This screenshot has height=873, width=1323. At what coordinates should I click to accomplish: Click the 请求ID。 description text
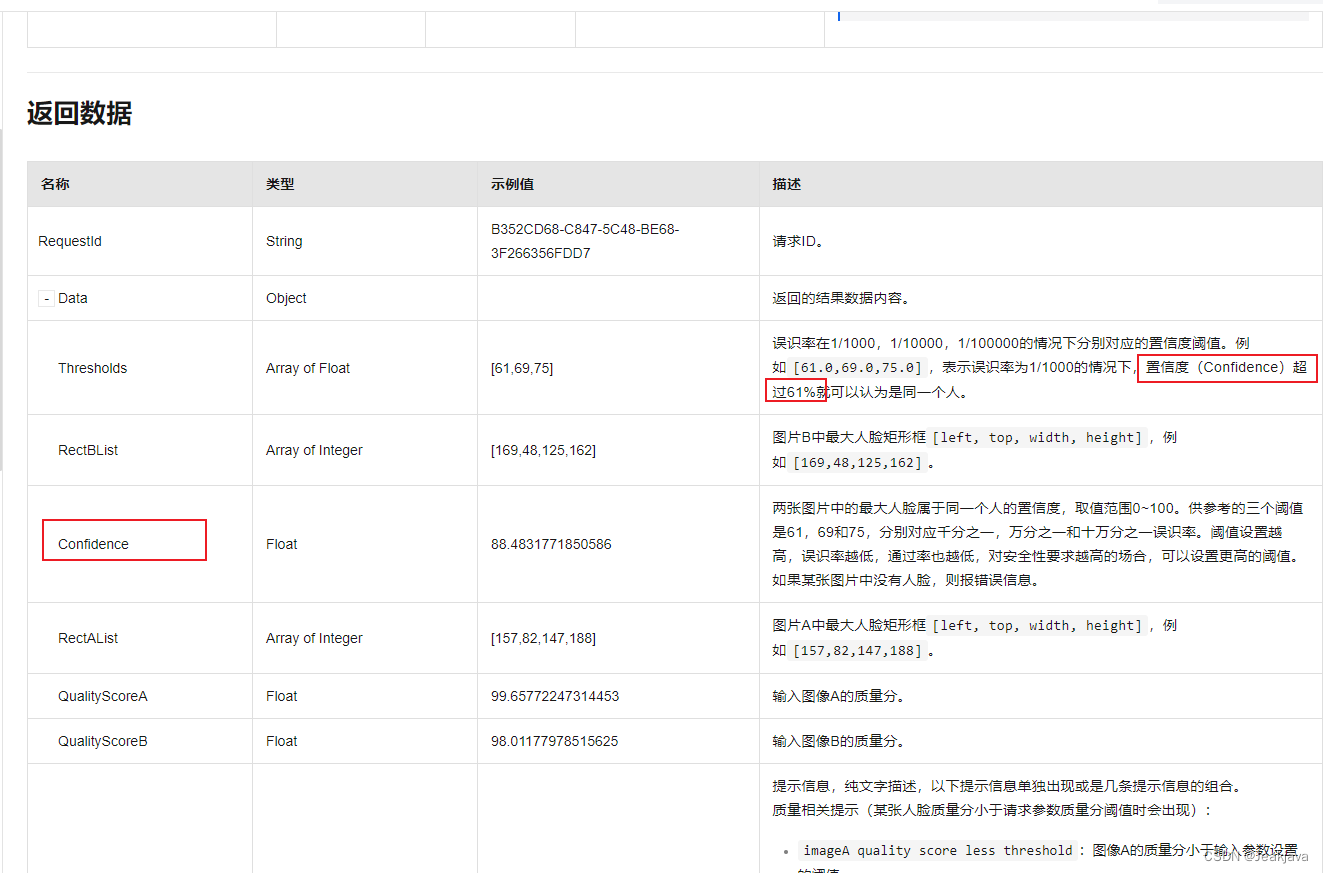coord(798,241)
